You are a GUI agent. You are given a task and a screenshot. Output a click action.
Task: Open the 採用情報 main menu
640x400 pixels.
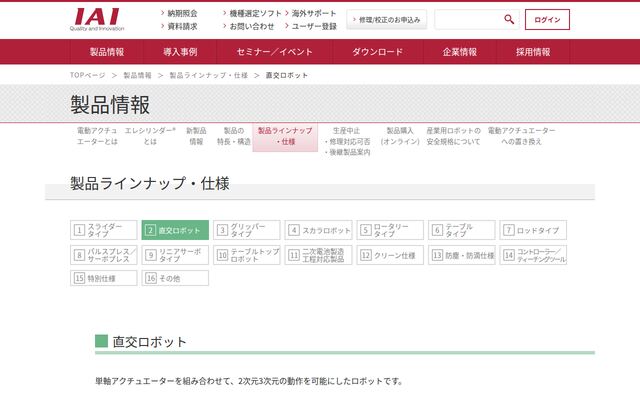click(533, 52)
